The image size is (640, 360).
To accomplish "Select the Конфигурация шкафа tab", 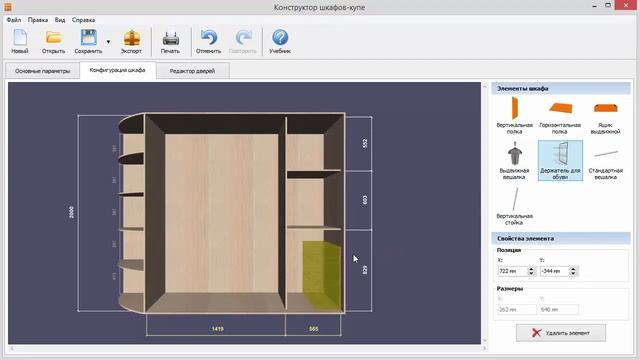I will 118,70.
